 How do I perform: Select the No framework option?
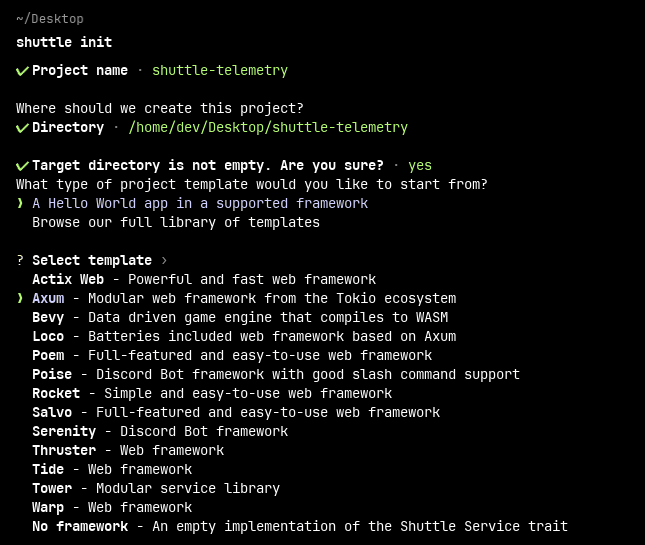80,526
